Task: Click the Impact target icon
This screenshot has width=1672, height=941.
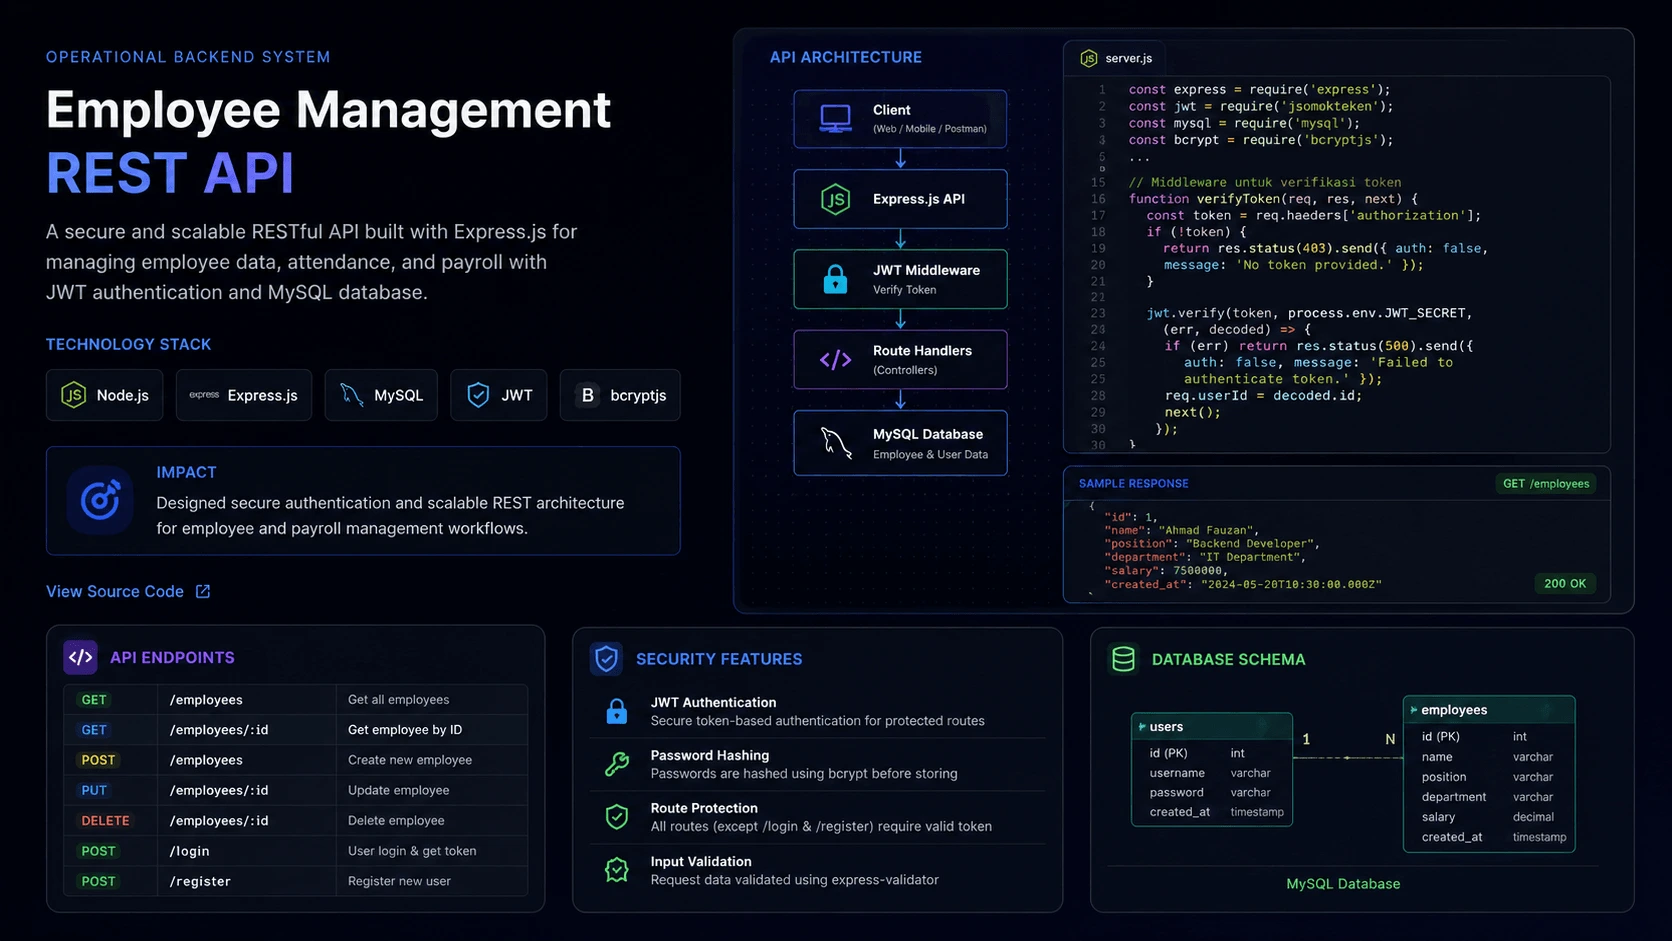Action: [x=100, y=500]
